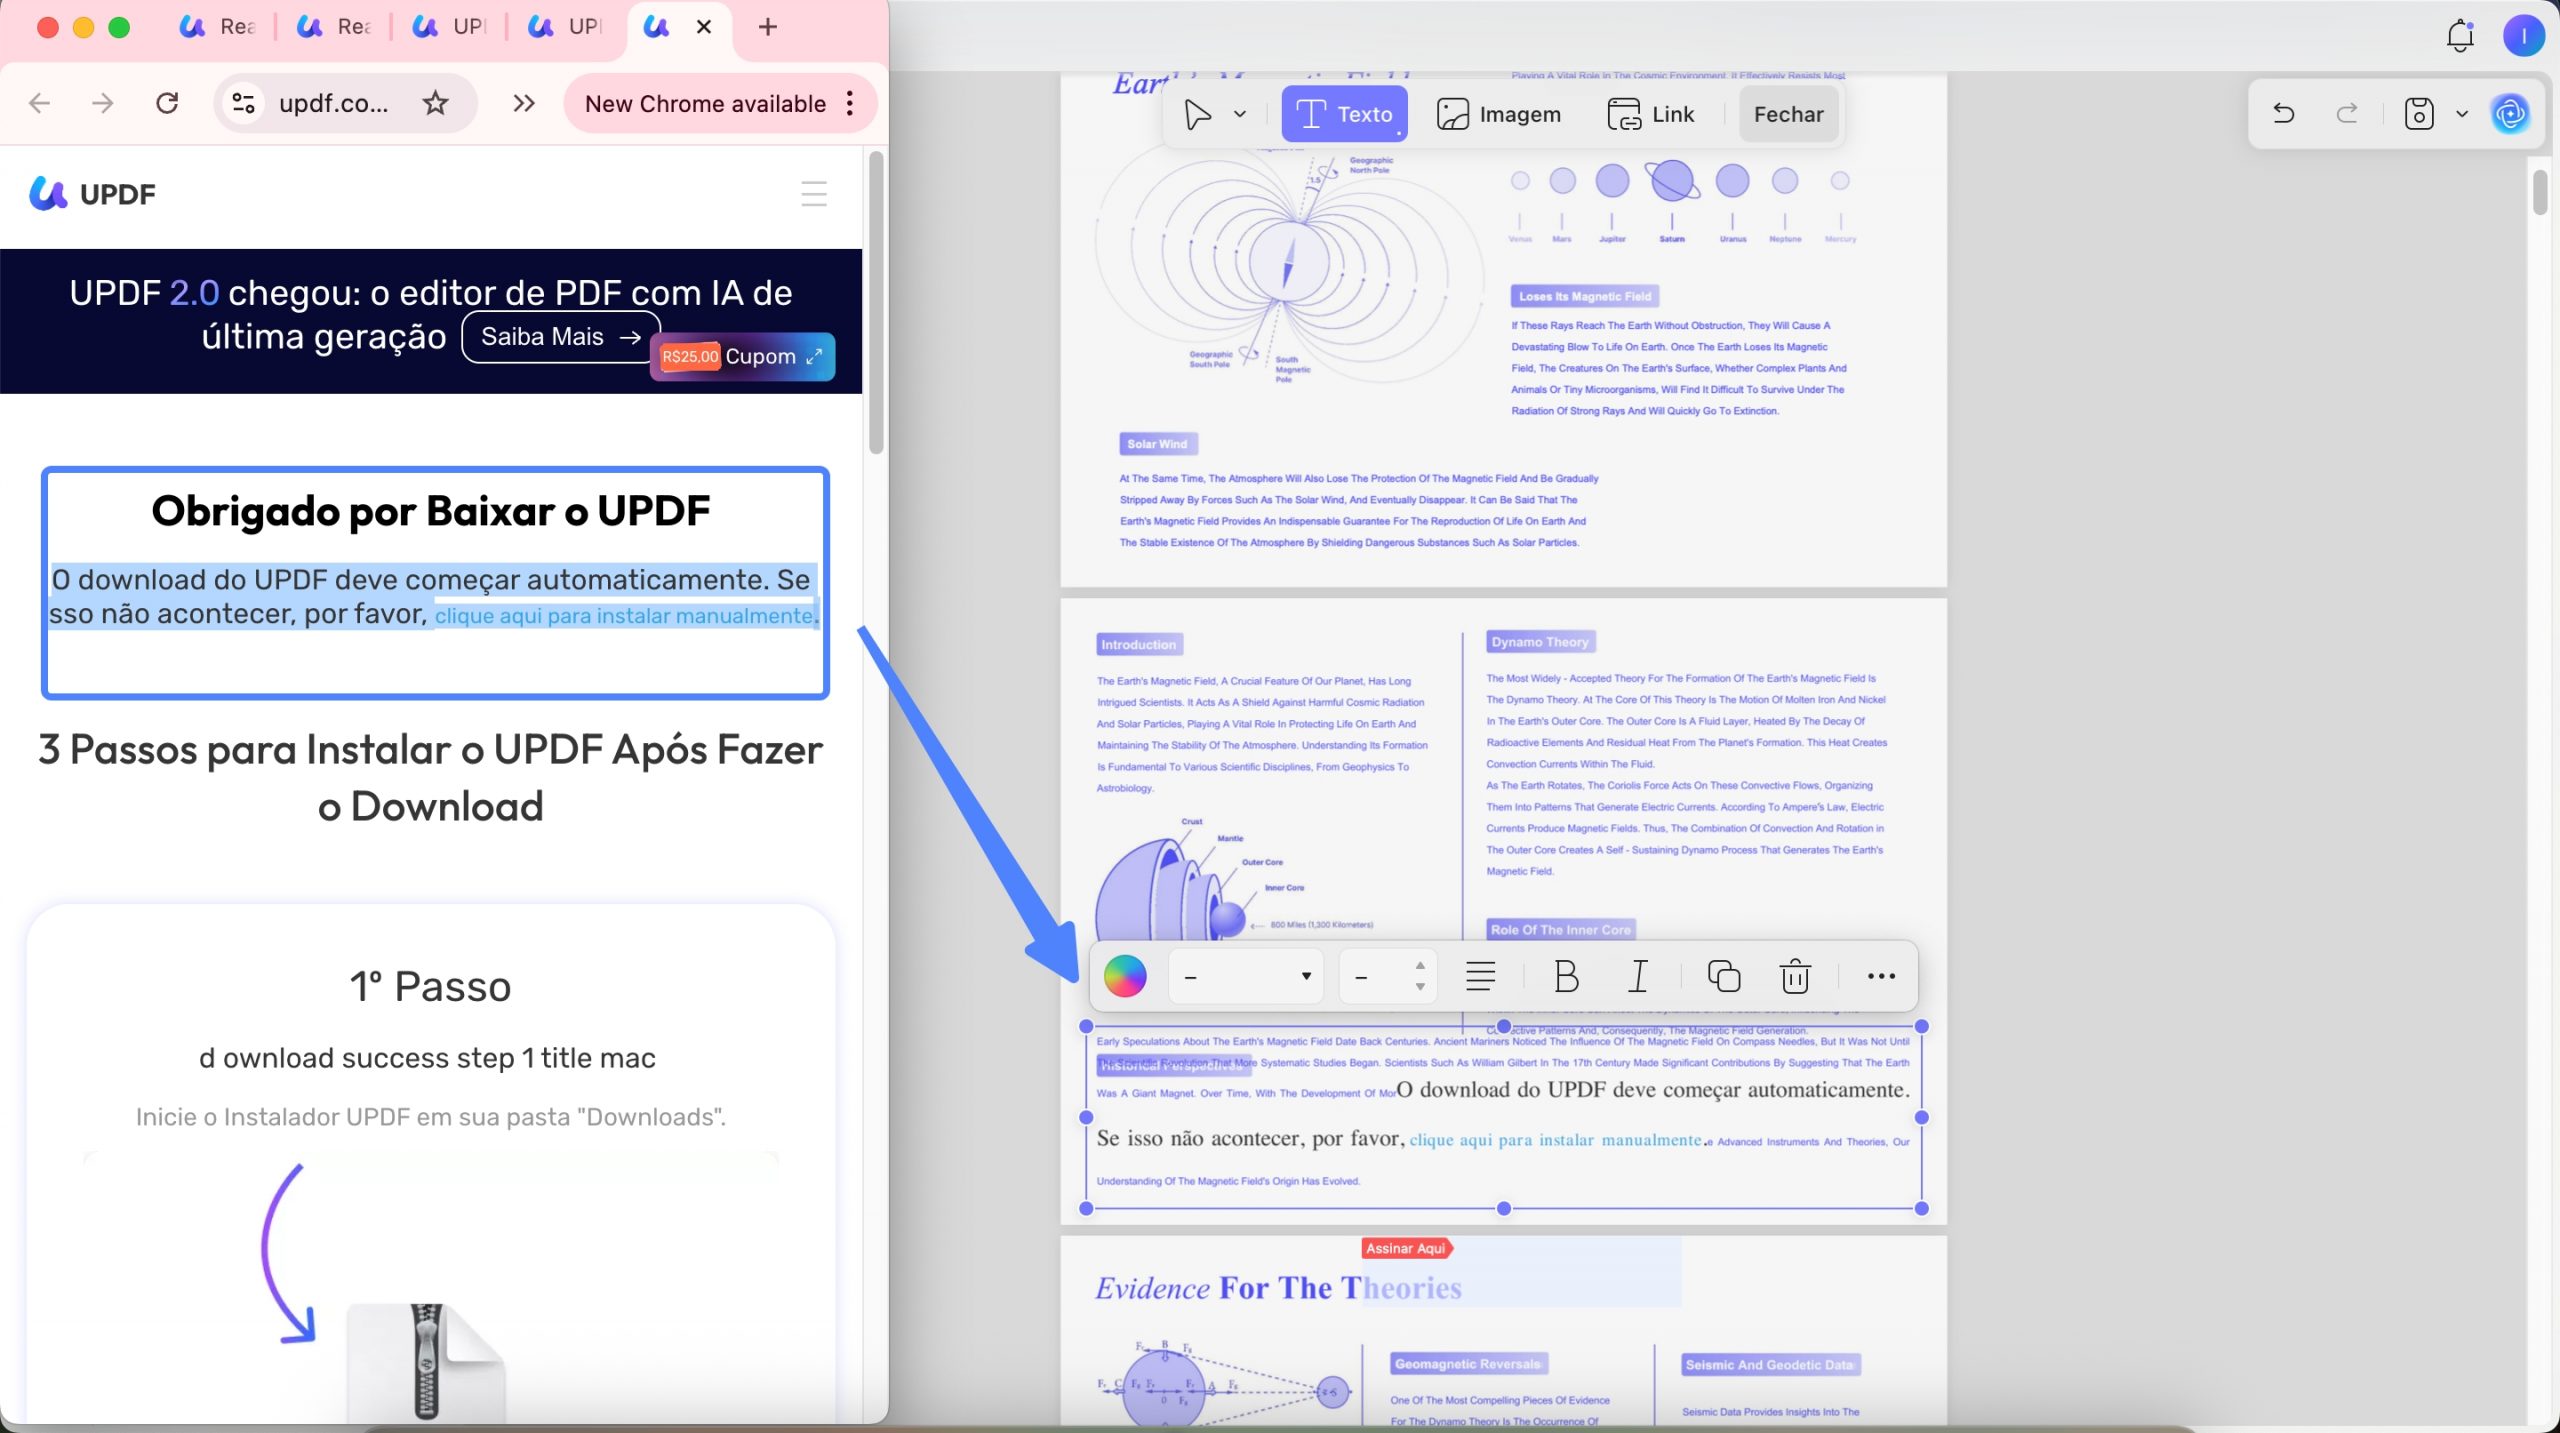Image resolution: width=2560 pixels, height=1433 pixels.
Task: Switch to the first 'Rea' Chrome tab
Action: 218,27
